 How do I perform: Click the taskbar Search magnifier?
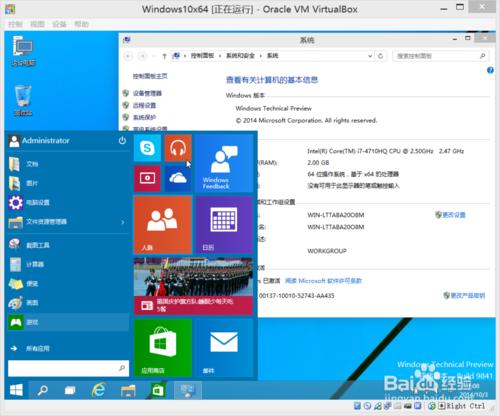(42, 390)
